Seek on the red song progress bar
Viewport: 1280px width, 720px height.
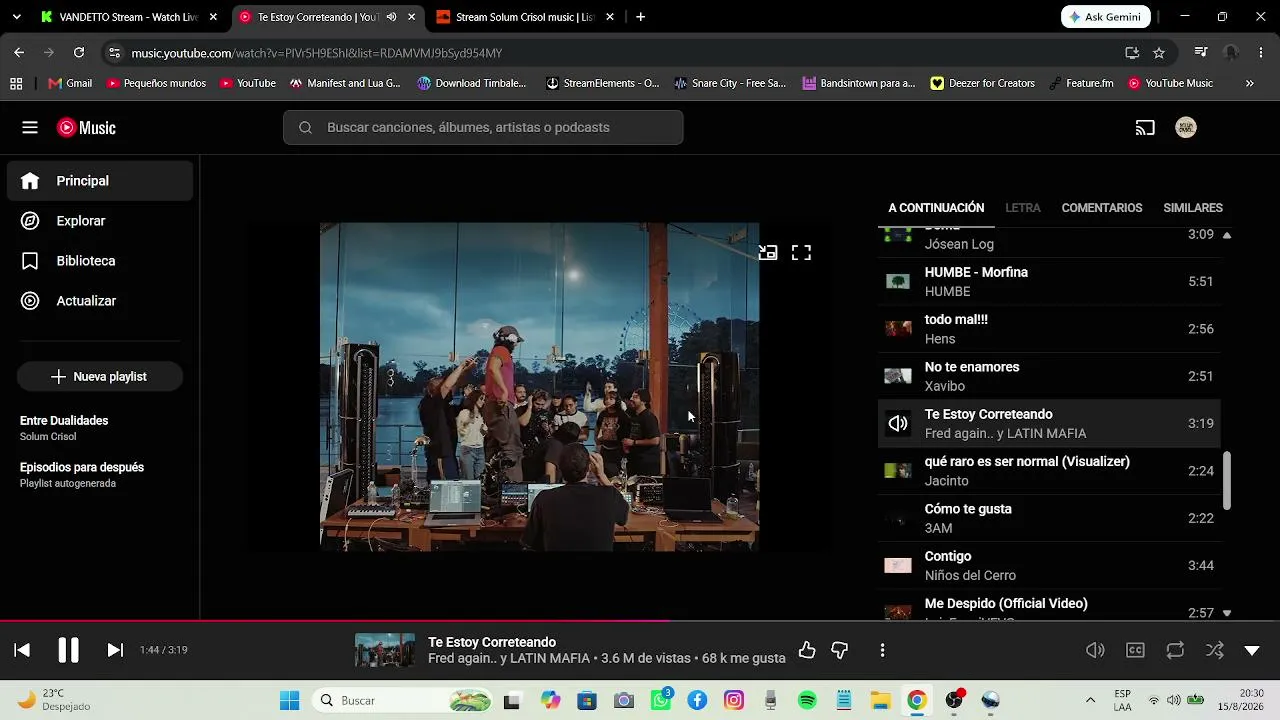[x=640, y=621]
